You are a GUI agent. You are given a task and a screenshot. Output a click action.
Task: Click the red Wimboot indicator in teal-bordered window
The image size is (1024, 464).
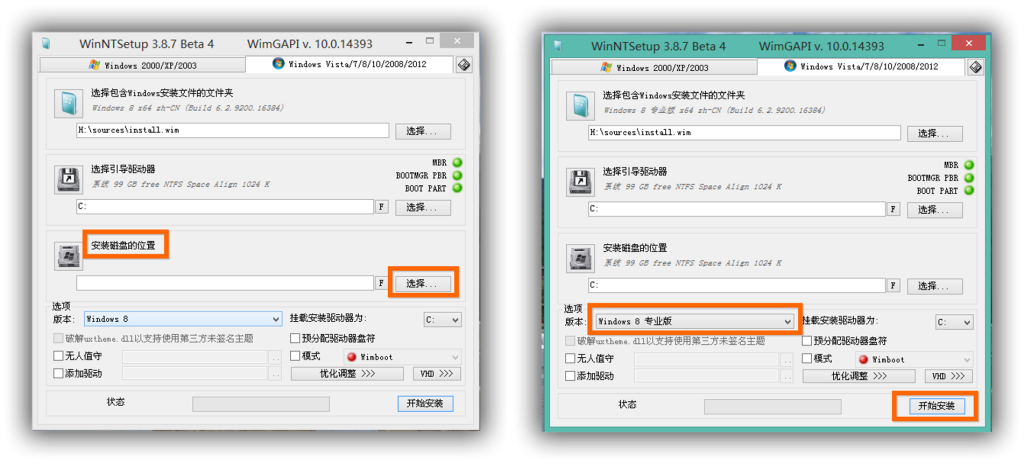pos(863,359)
